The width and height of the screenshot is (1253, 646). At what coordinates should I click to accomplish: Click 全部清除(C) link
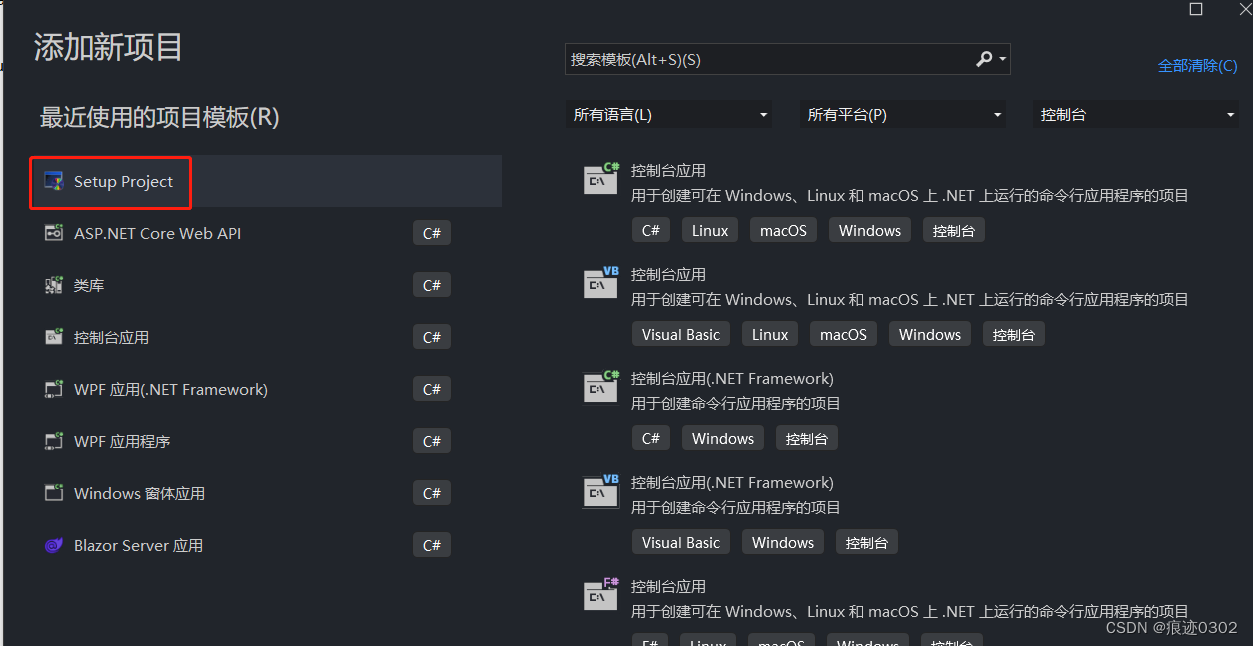(1198, 65)
